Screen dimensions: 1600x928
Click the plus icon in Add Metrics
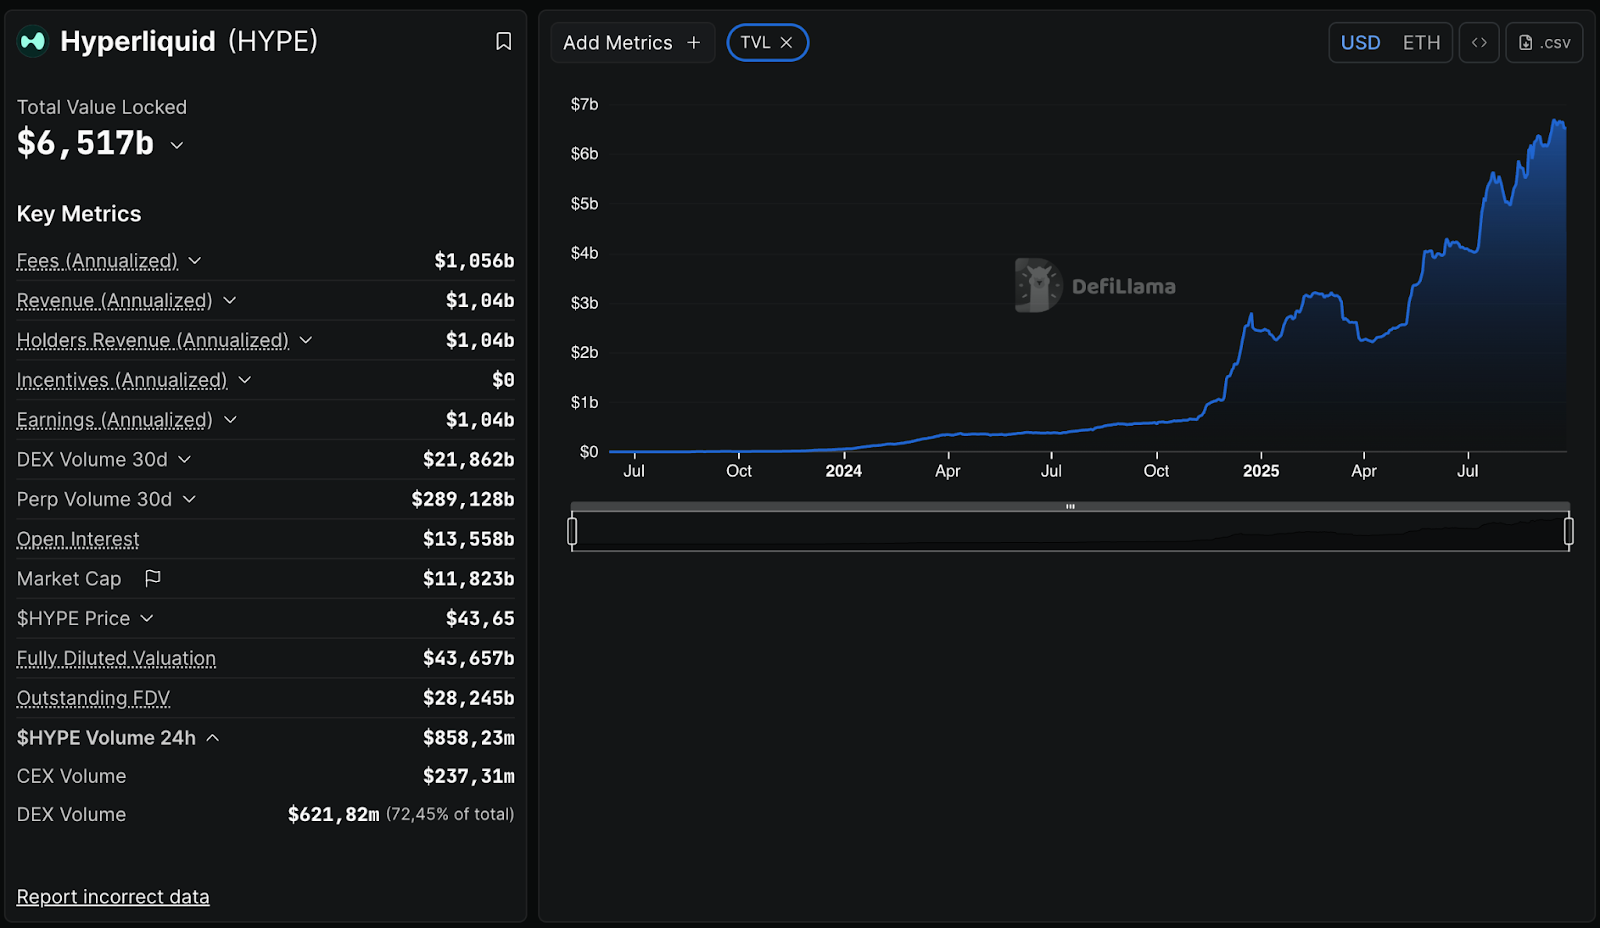[x=694, y=43]
